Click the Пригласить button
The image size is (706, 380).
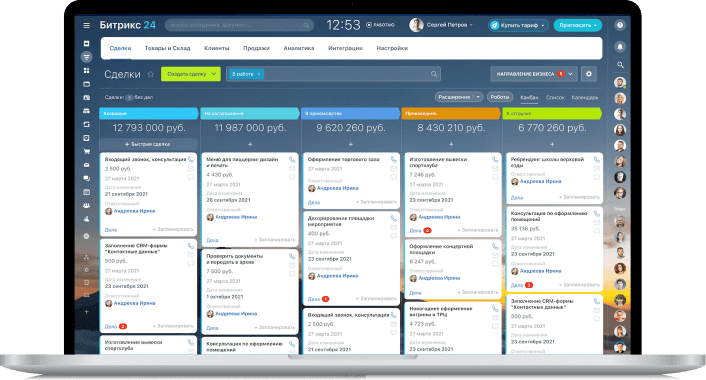[x=577, y=25]
